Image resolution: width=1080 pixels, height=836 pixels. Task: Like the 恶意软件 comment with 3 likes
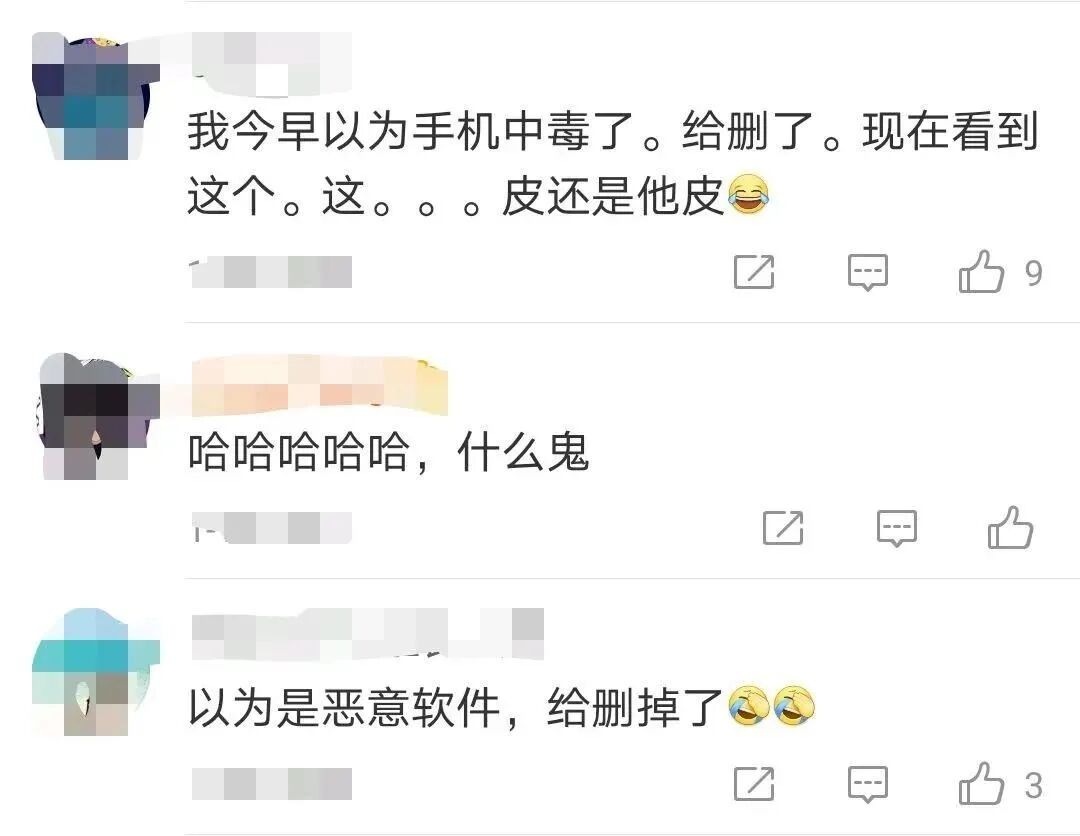point(982,784)
